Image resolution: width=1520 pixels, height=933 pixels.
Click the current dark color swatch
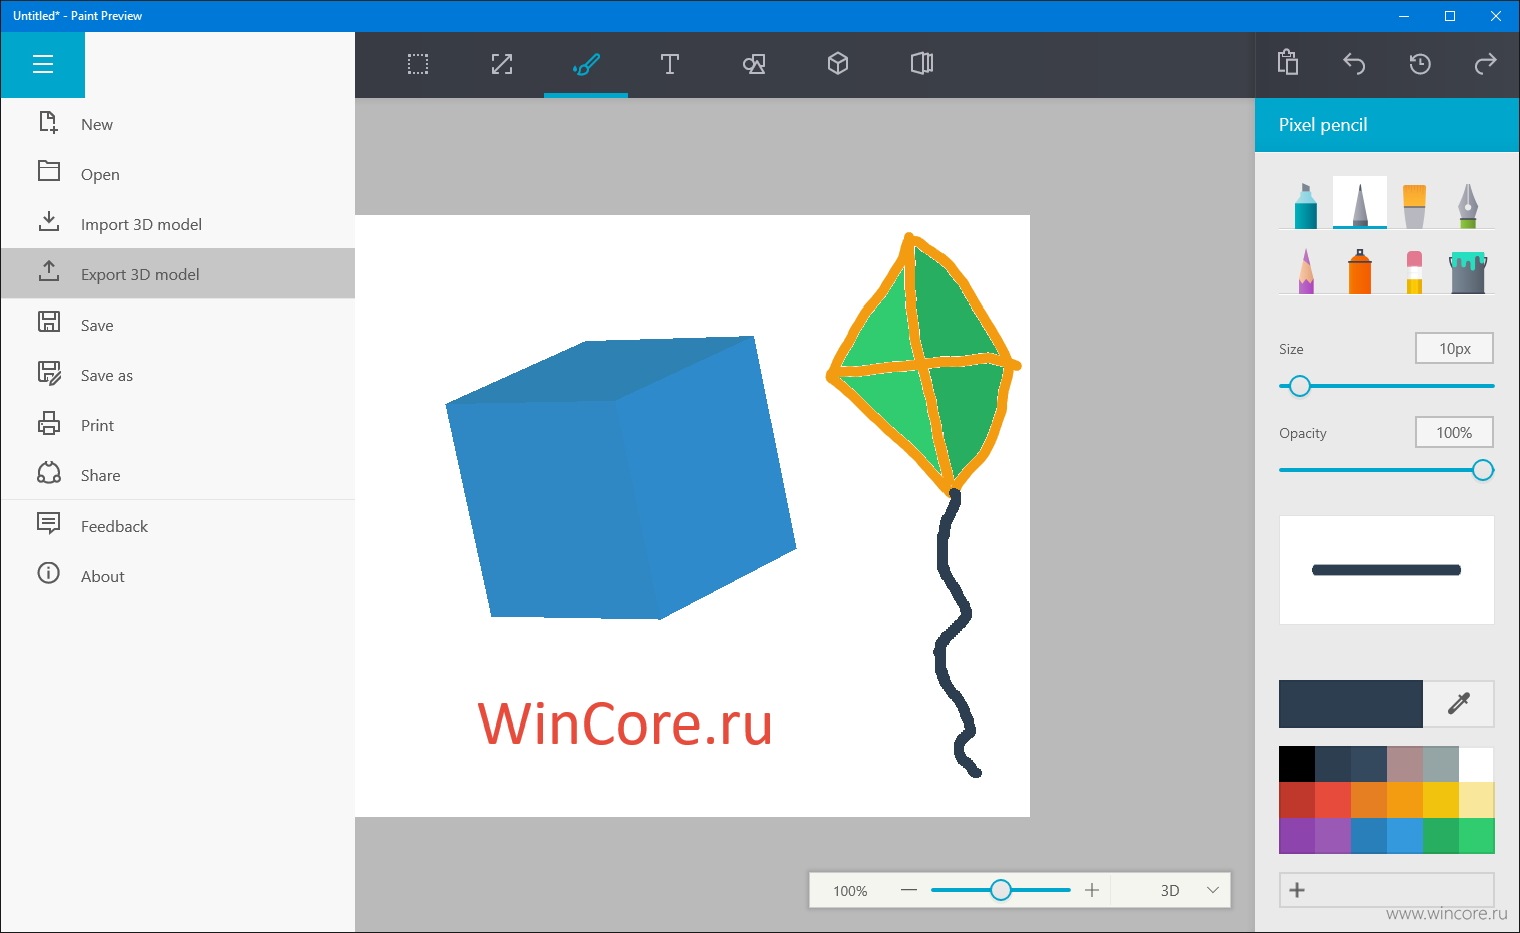1350,704
